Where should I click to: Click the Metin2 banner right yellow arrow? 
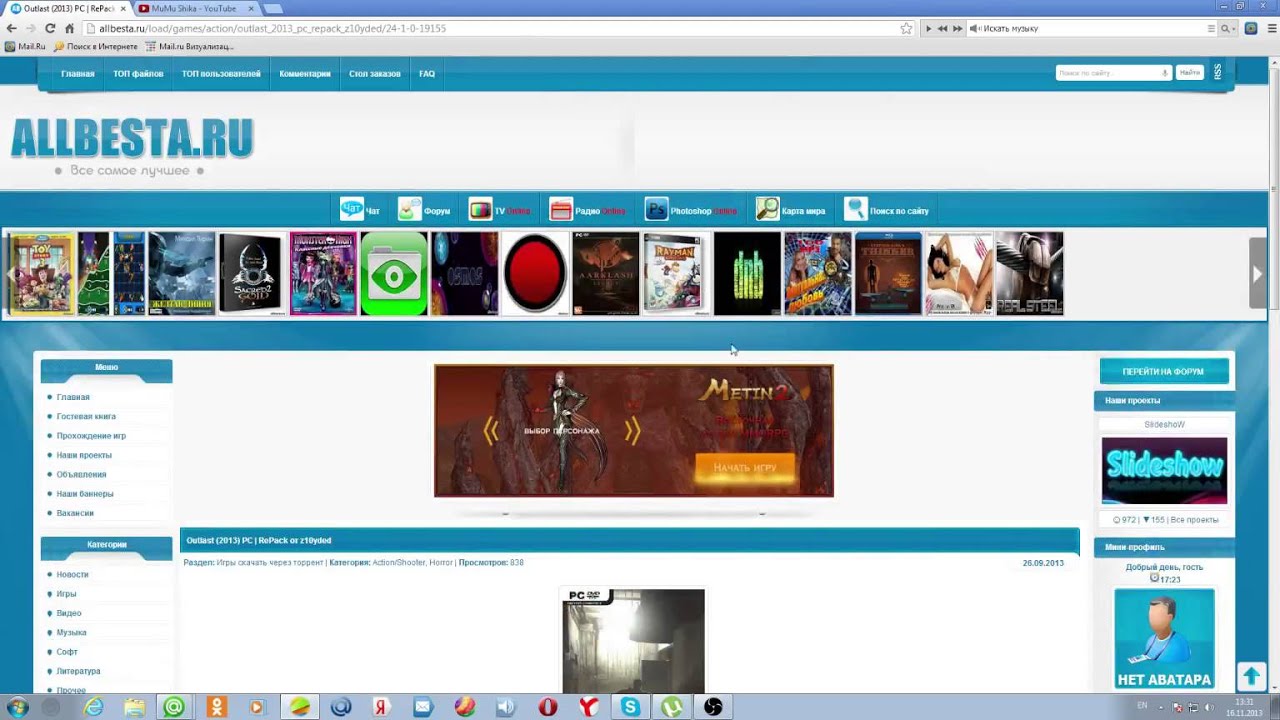coord(632,431)
